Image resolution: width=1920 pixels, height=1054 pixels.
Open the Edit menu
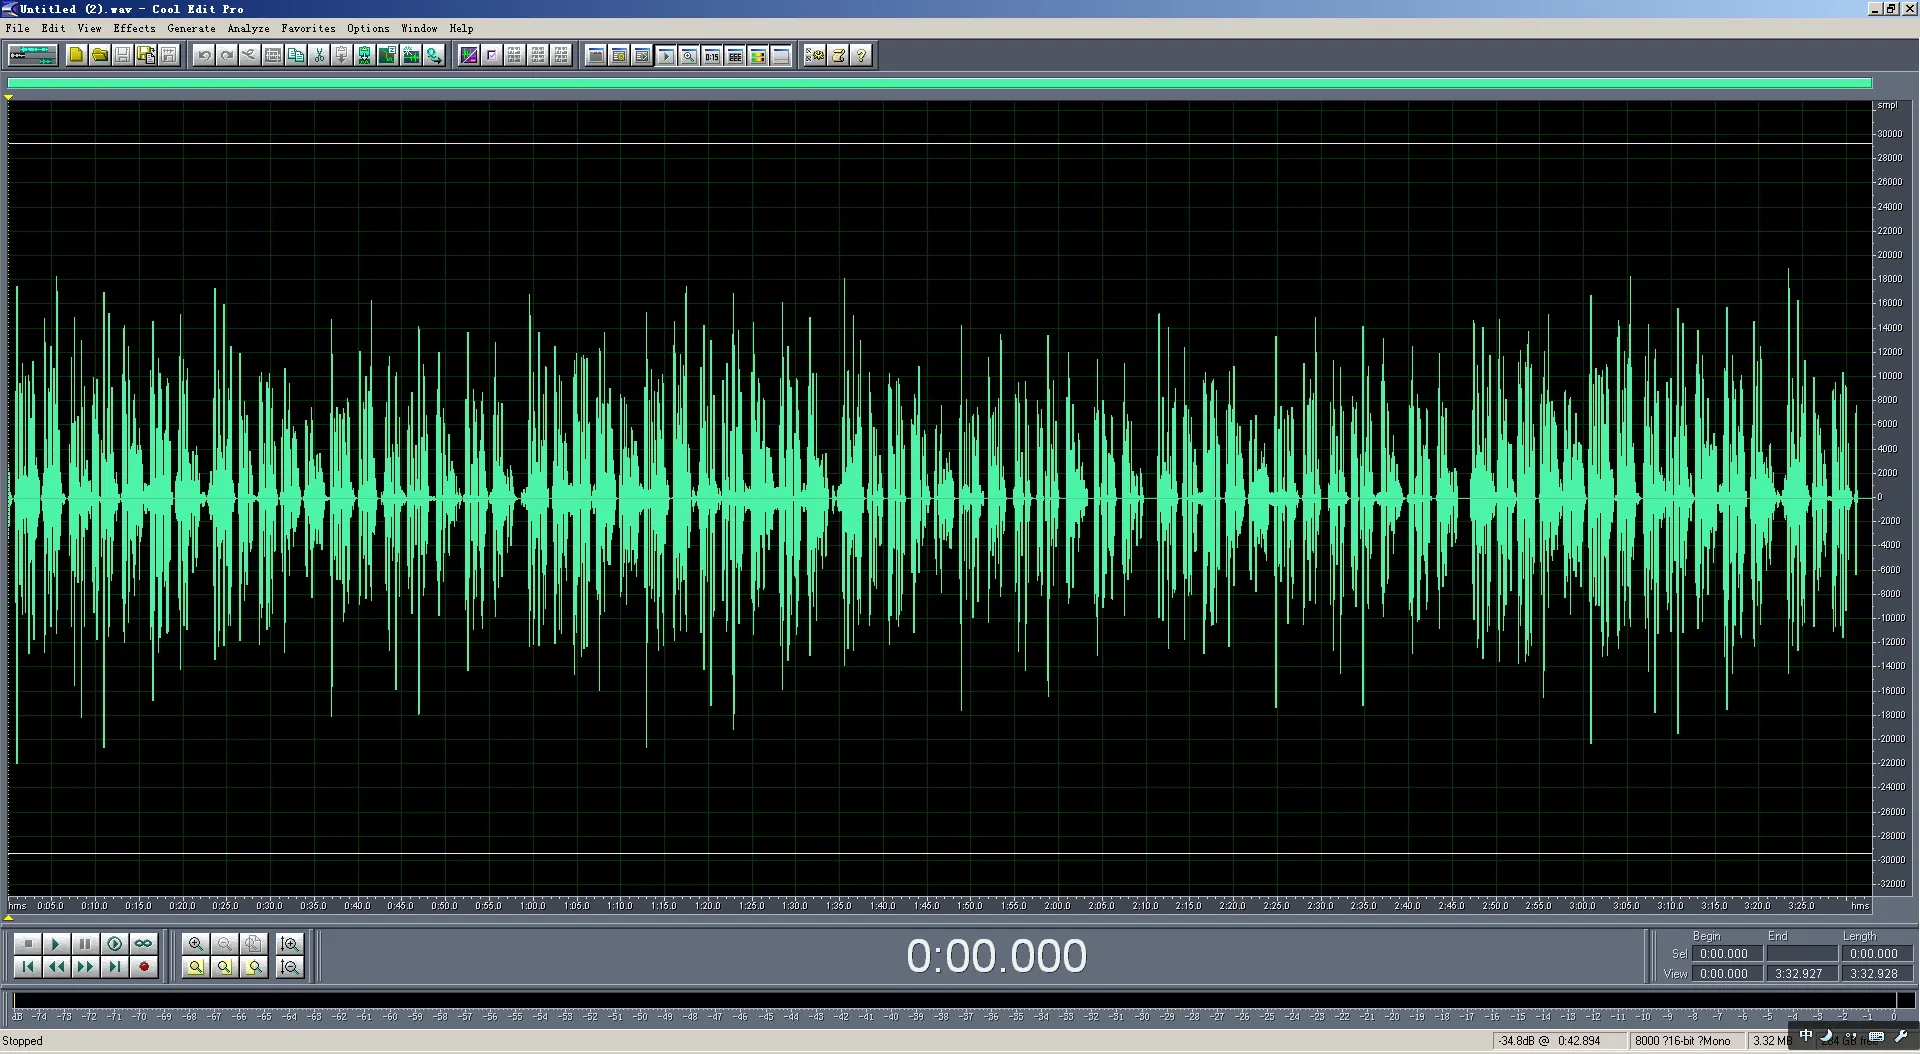(x=53, y=28)
